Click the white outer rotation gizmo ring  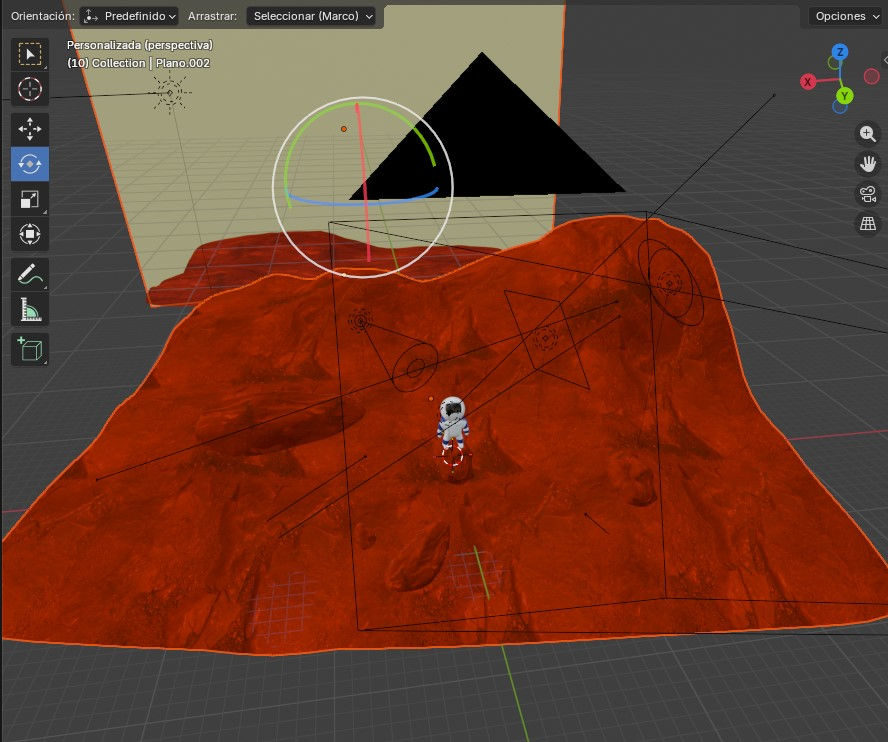coord(362,97)
